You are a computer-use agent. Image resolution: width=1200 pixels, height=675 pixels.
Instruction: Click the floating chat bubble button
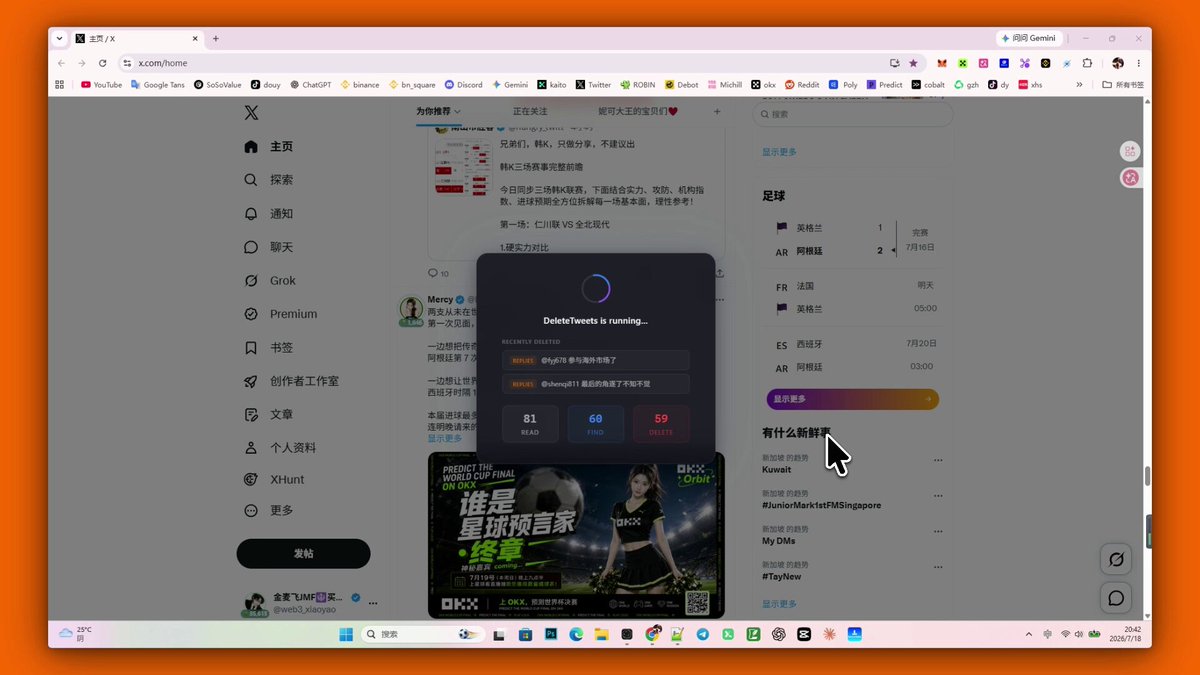pyautogui.click(x=1116, y=598)
